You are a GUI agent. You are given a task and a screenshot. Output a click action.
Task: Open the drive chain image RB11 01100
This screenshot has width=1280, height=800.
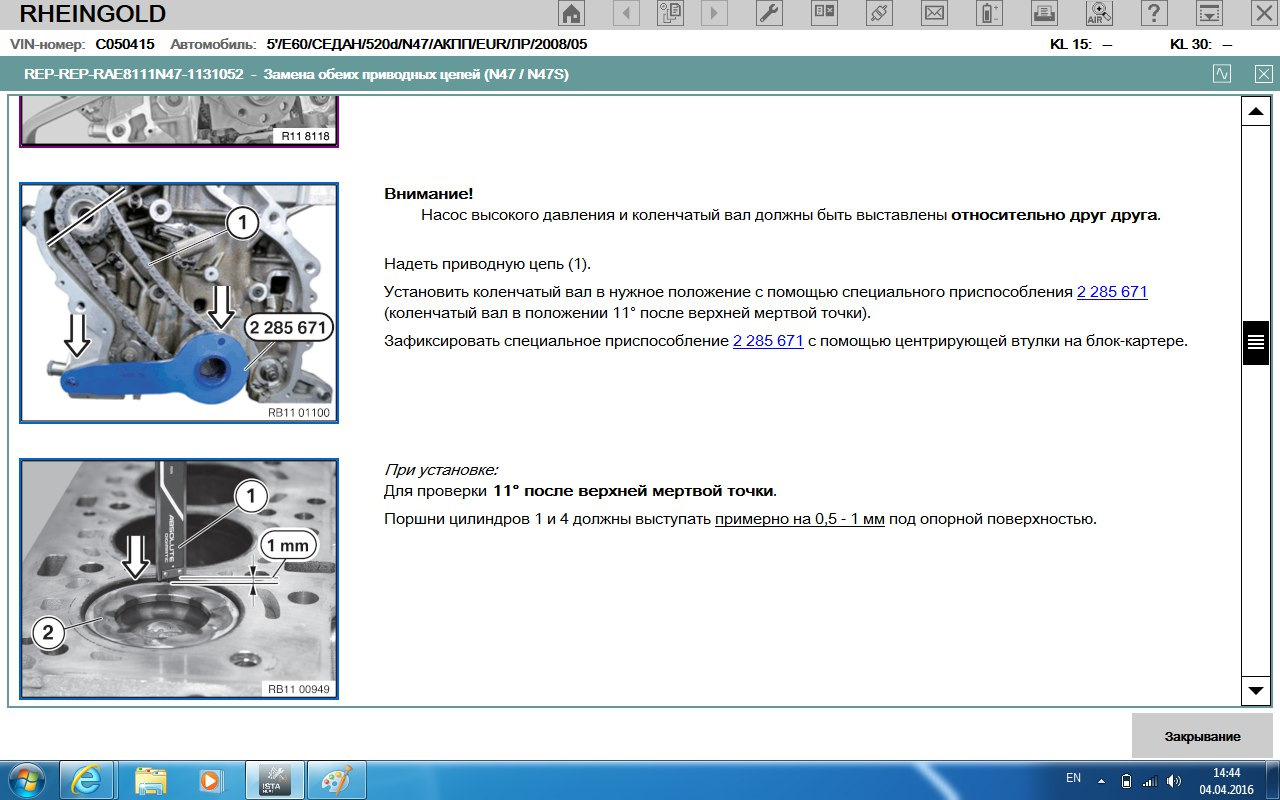(x=179, y=303)
